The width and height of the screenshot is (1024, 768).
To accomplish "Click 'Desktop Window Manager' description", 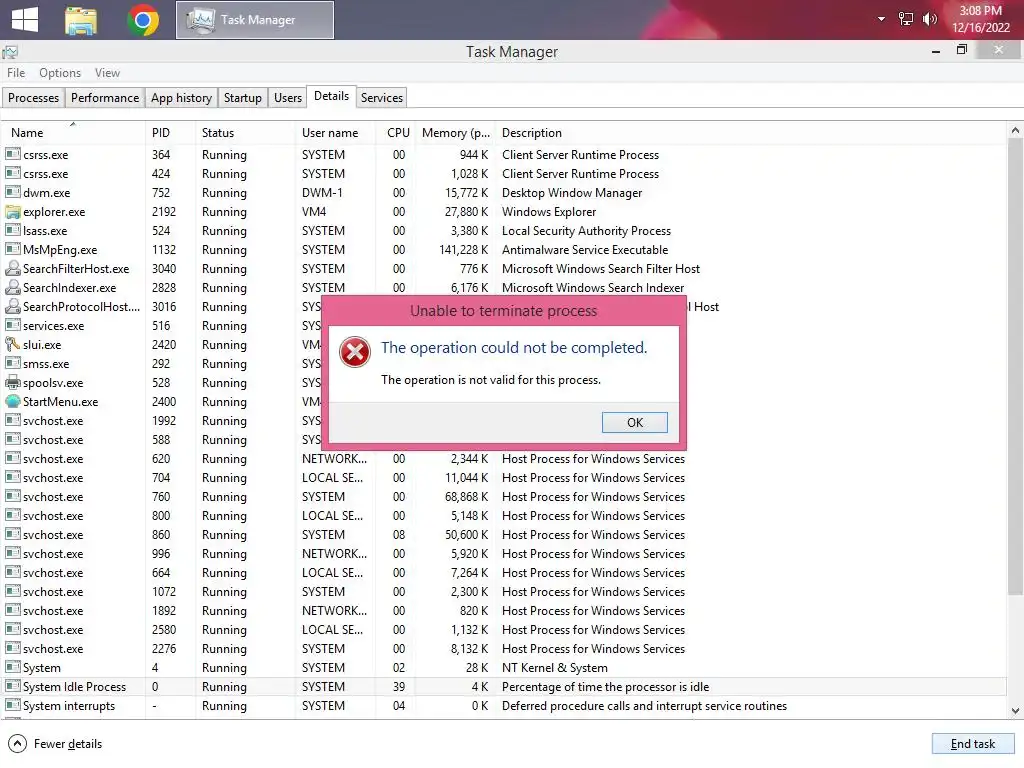I will (571, 193).
